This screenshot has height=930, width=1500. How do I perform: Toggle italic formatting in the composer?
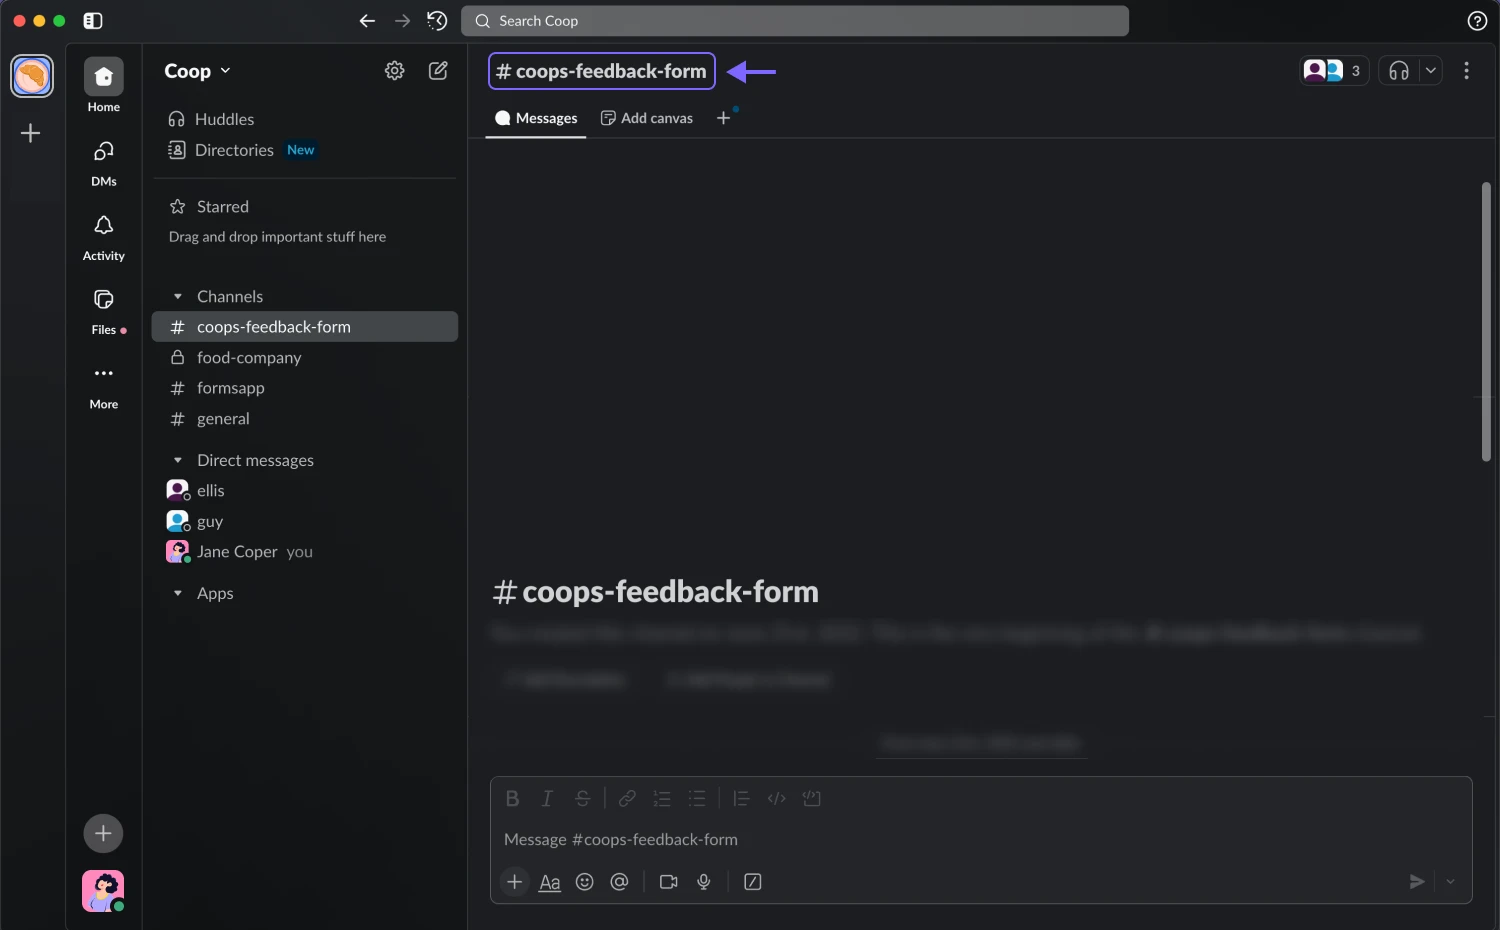pyautogui.click(x=547, y=798)
